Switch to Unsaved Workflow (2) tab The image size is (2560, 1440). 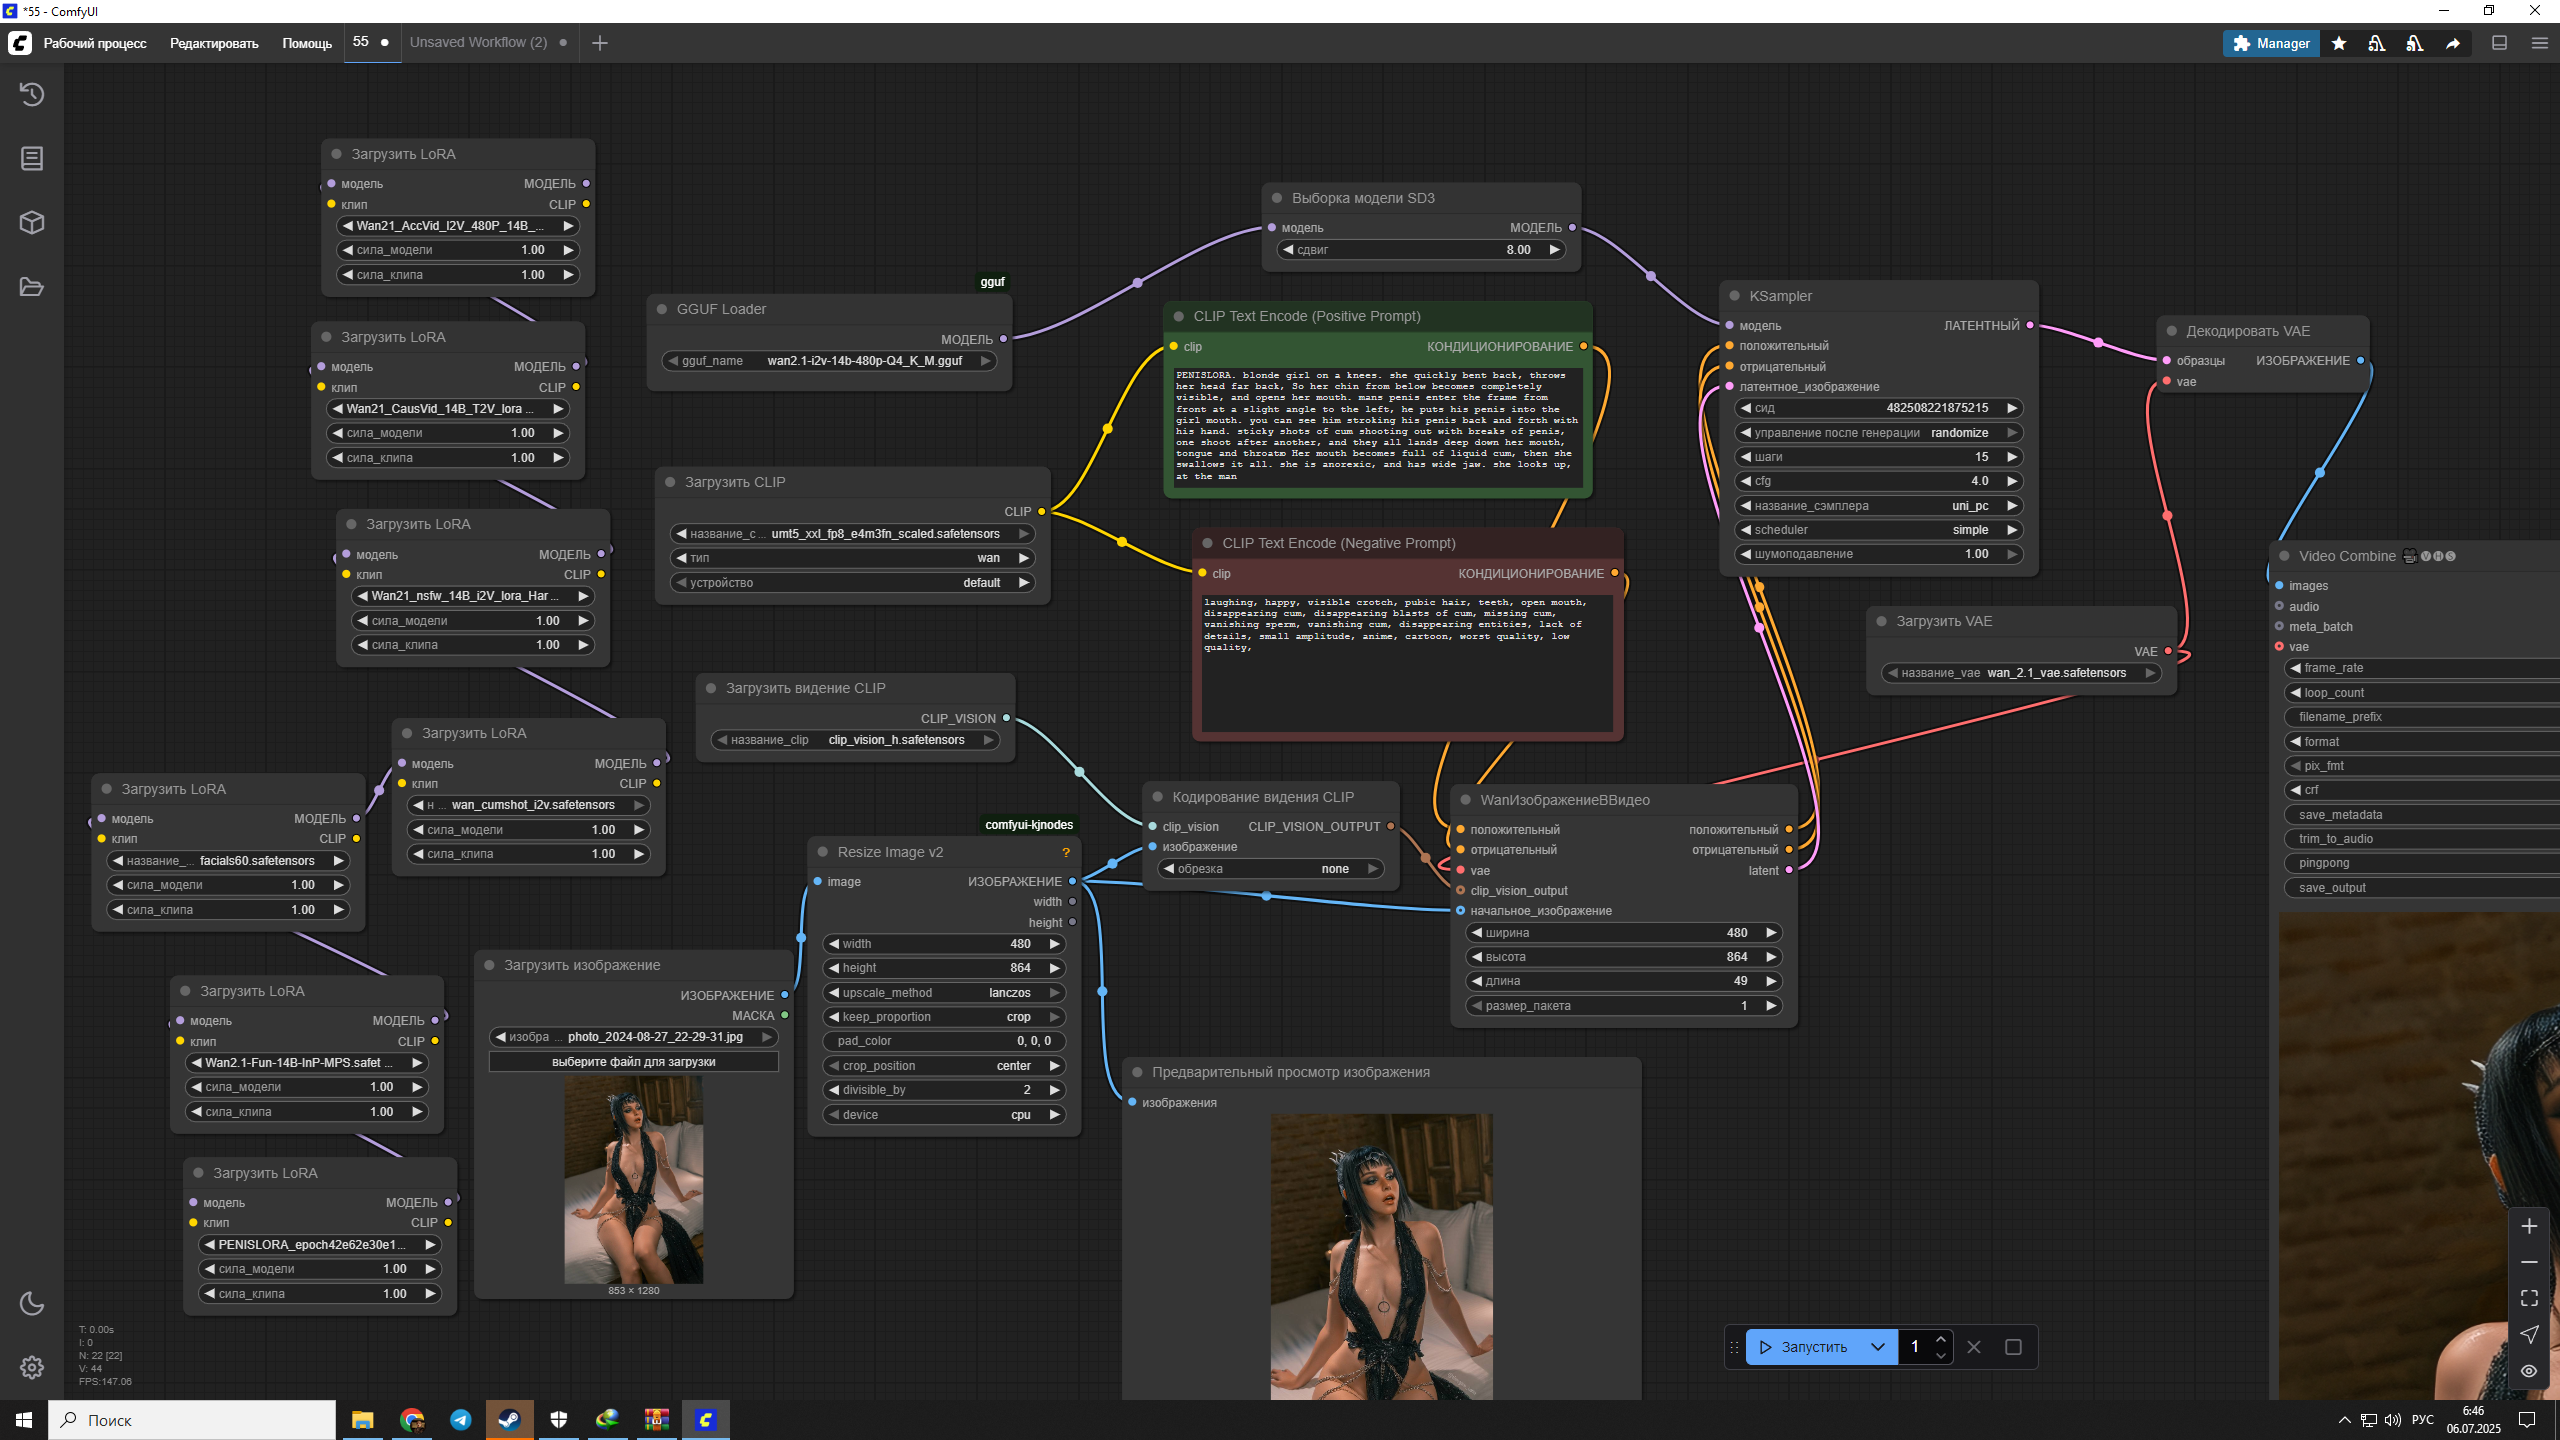tap(478, 42)
